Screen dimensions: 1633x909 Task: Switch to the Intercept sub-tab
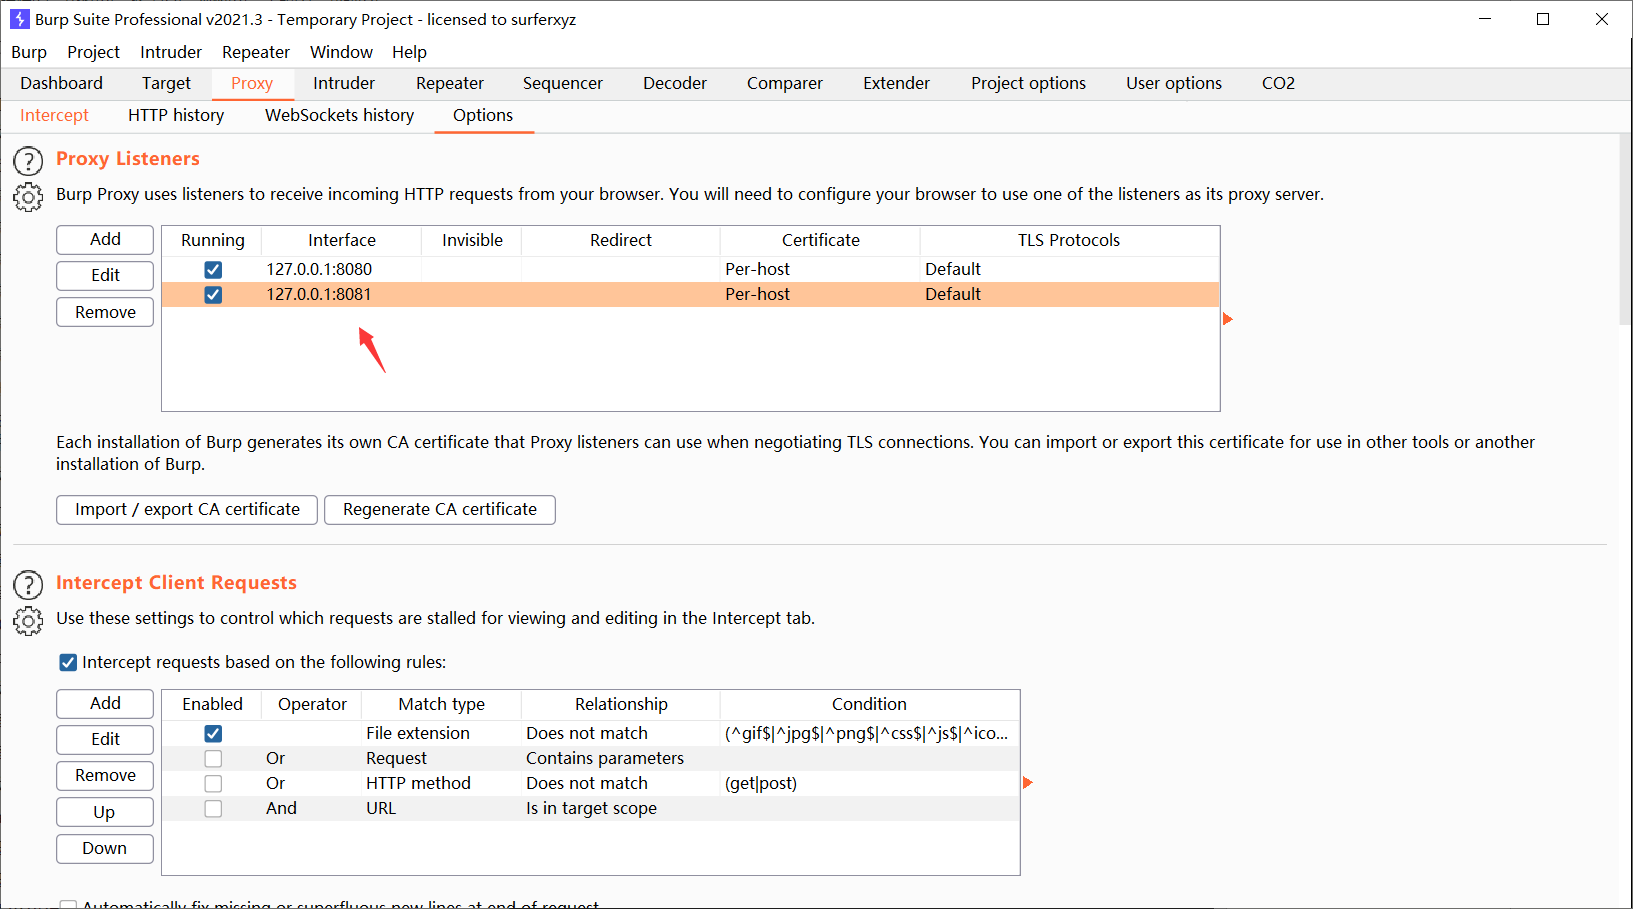coord(54,115)
